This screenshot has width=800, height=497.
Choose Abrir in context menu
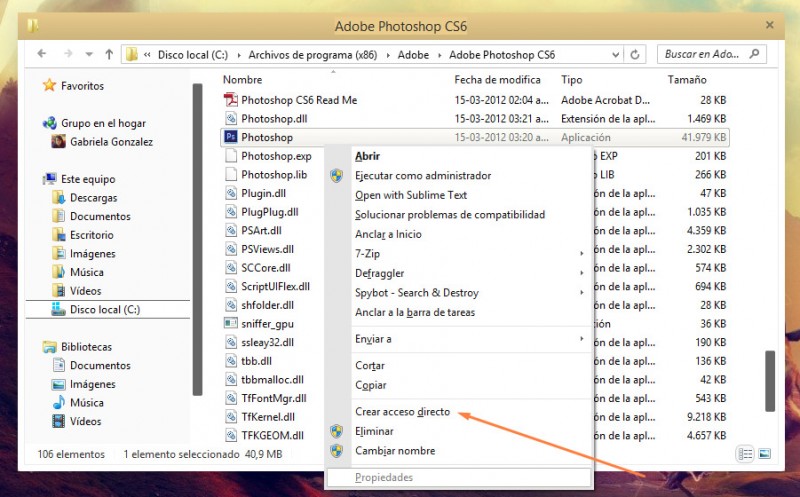coord(367,156)
